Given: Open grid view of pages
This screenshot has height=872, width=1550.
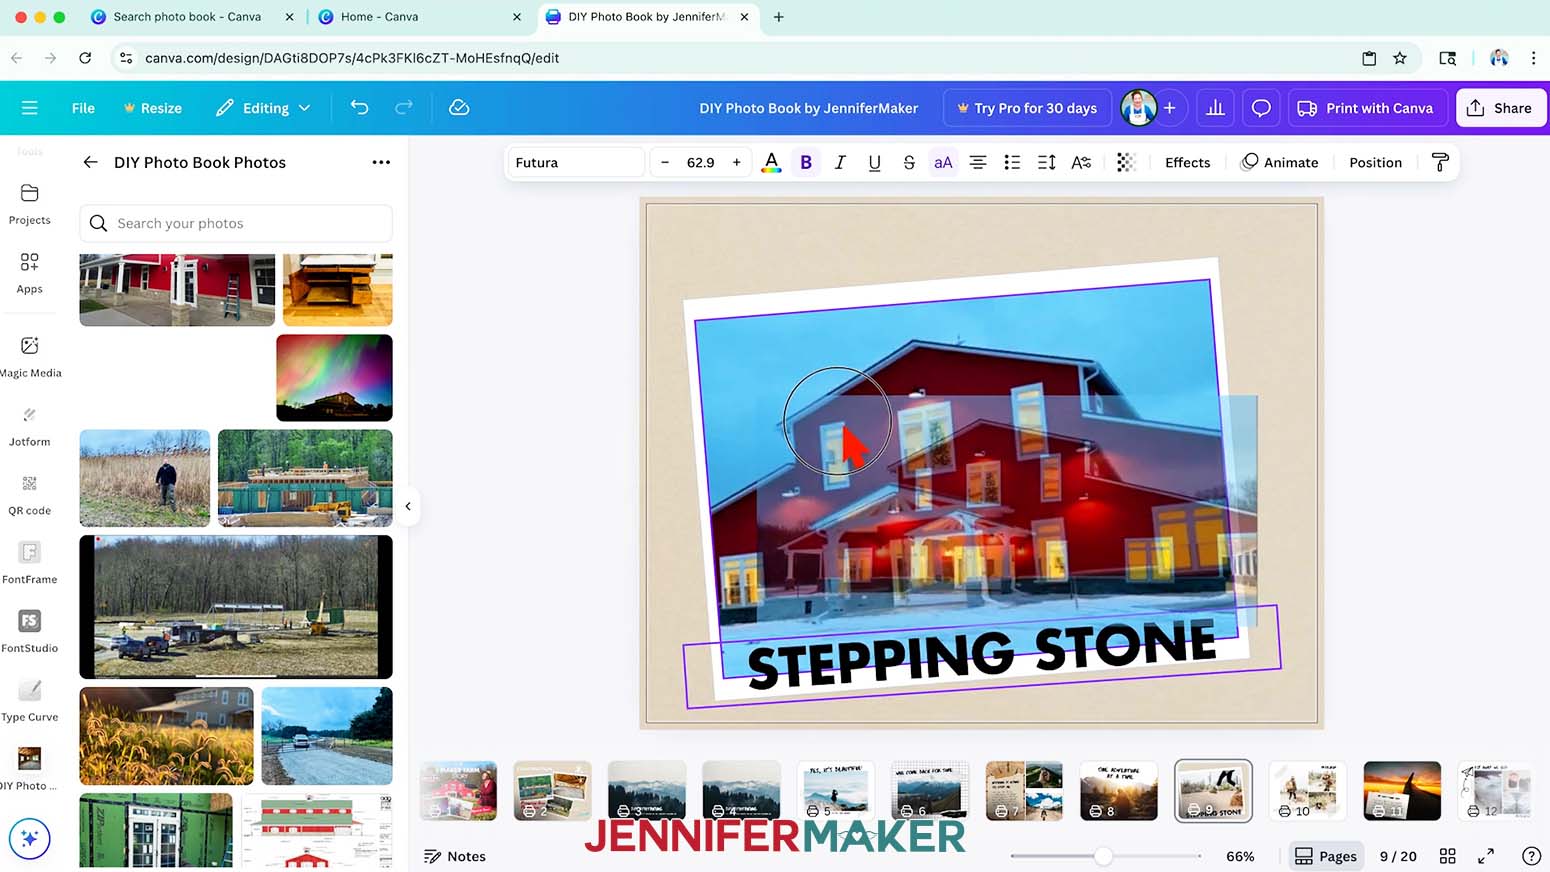Looking at the screenshot, I should (x=1447, y=856).
